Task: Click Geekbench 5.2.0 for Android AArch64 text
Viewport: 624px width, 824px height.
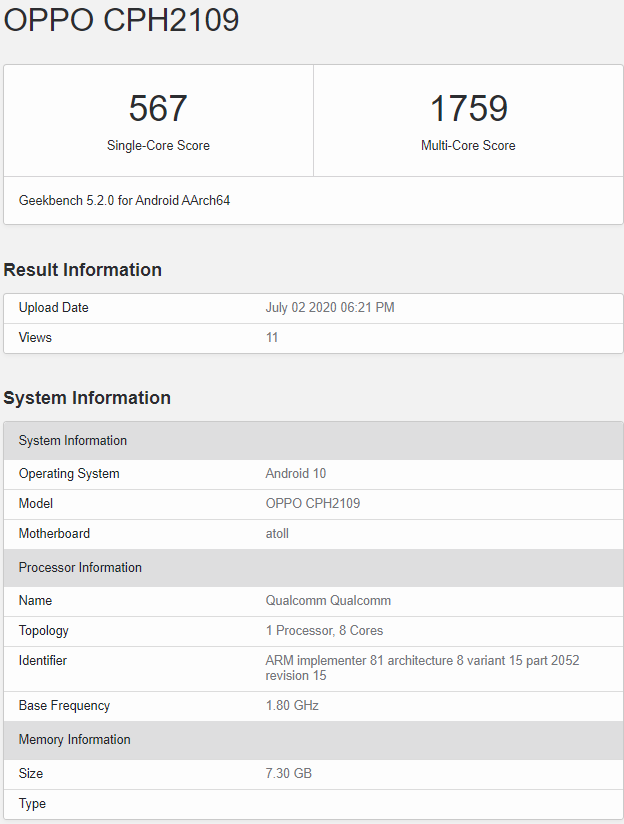Action: pyautogui.click(x=124, y=200)
